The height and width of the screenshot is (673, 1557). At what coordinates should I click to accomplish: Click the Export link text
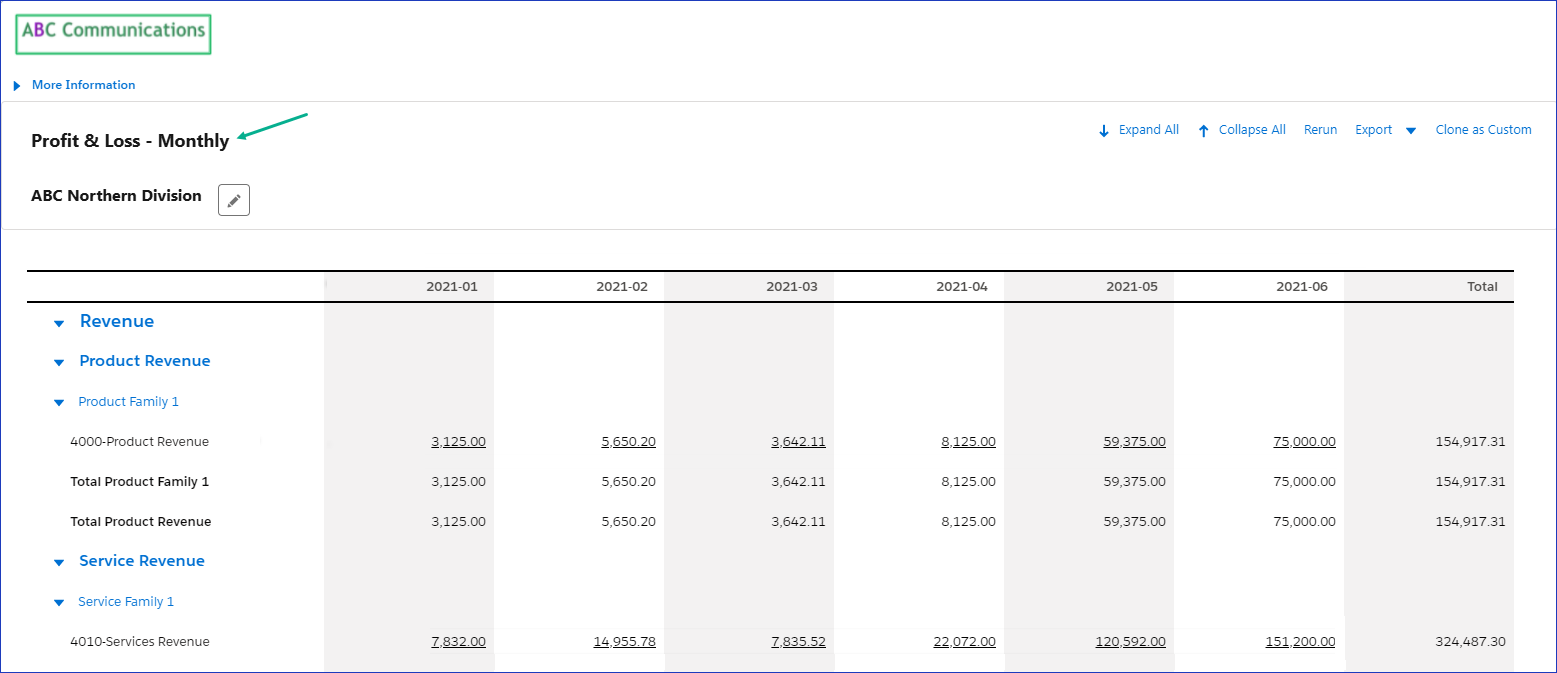[1373, 130]
